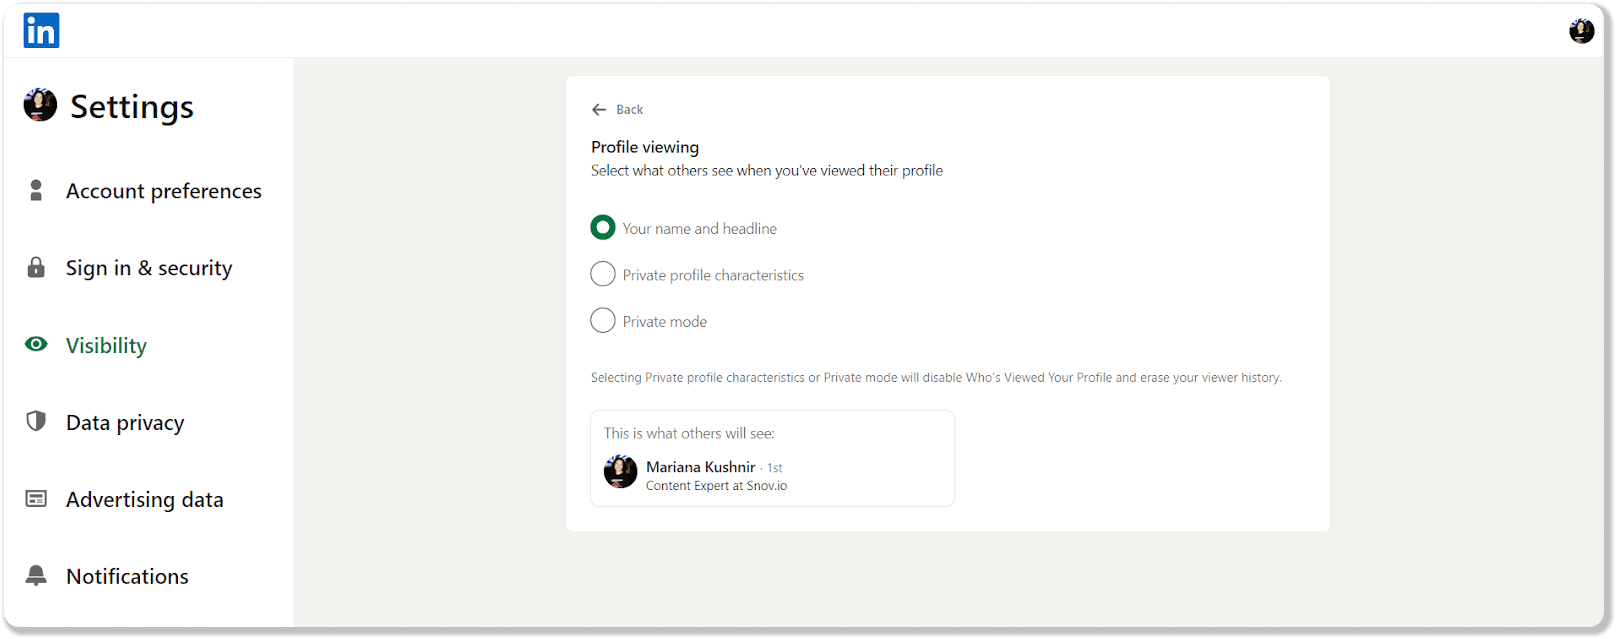Enable Private mode radio button
Viewport: 1616px width, 639px height.
(x=603, y=321)
